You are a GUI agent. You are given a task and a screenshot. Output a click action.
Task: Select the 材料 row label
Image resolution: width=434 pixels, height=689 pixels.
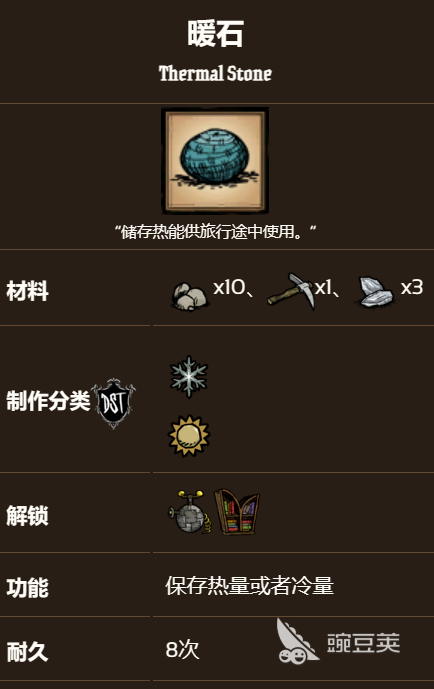[27, 291]
